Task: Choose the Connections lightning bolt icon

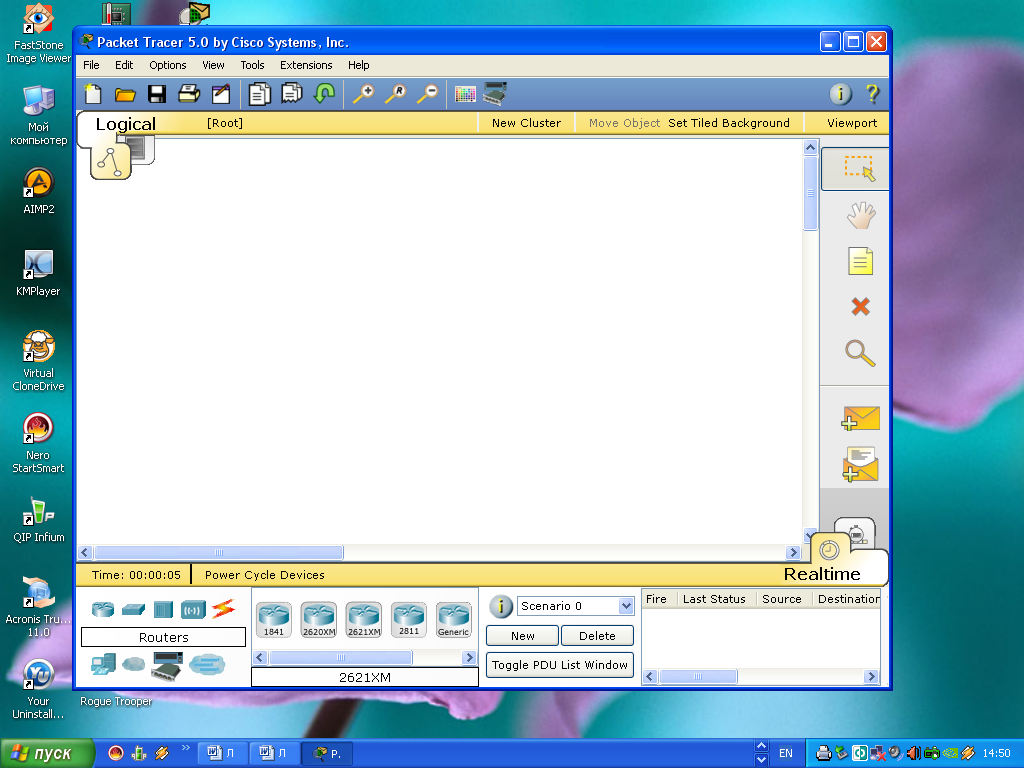Action: 223,609
